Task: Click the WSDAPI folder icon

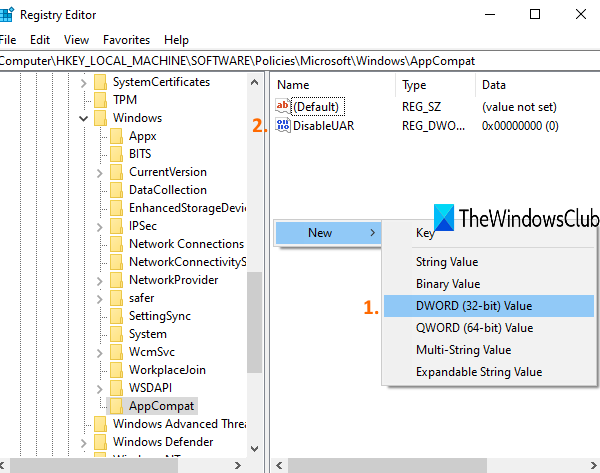Action: [117, 388]
